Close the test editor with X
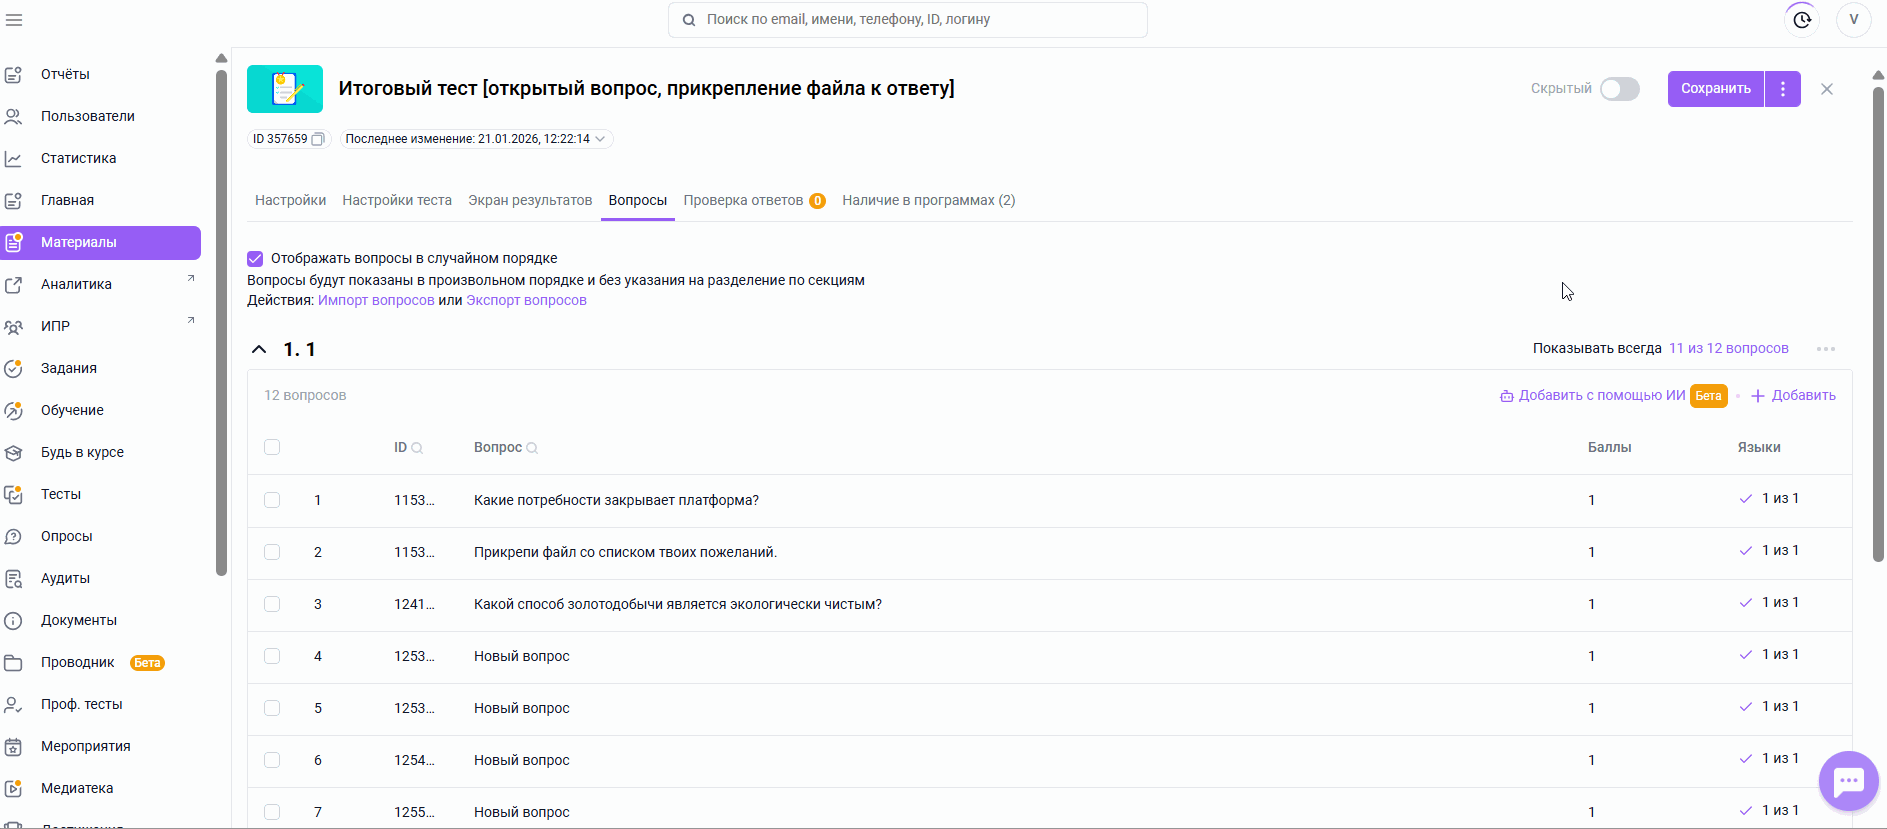The width and height of the screenshot is (1887, 829). (1827, 89)
